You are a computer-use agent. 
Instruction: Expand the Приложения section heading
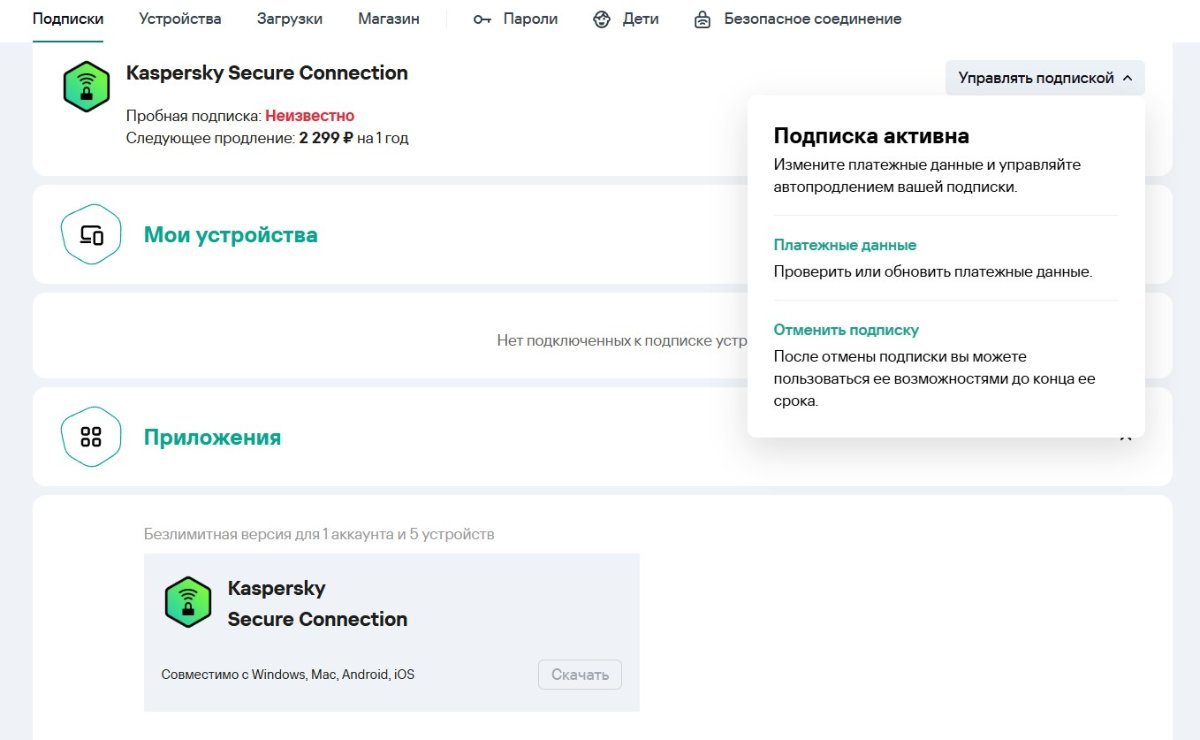click(212, 437)
